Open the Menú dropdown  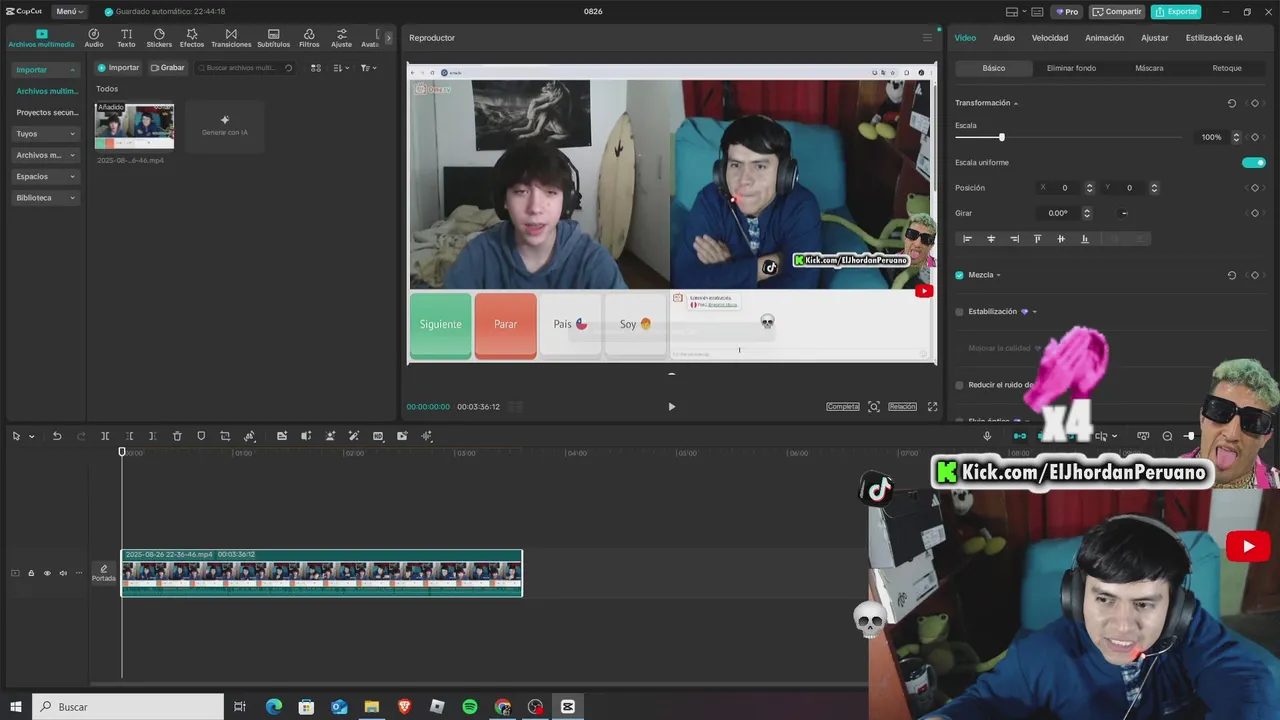tap(68, 11)
